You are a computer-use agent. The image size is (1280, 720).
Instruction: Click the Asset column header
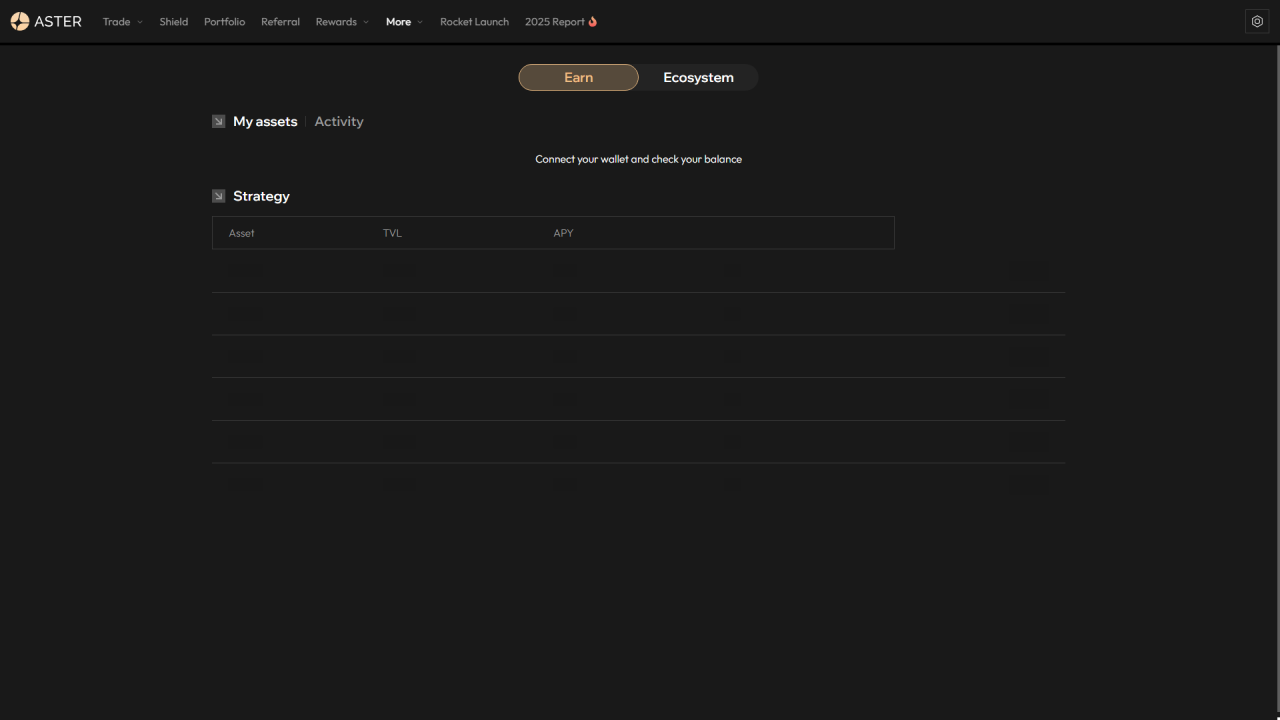click(x=242, y=233)
